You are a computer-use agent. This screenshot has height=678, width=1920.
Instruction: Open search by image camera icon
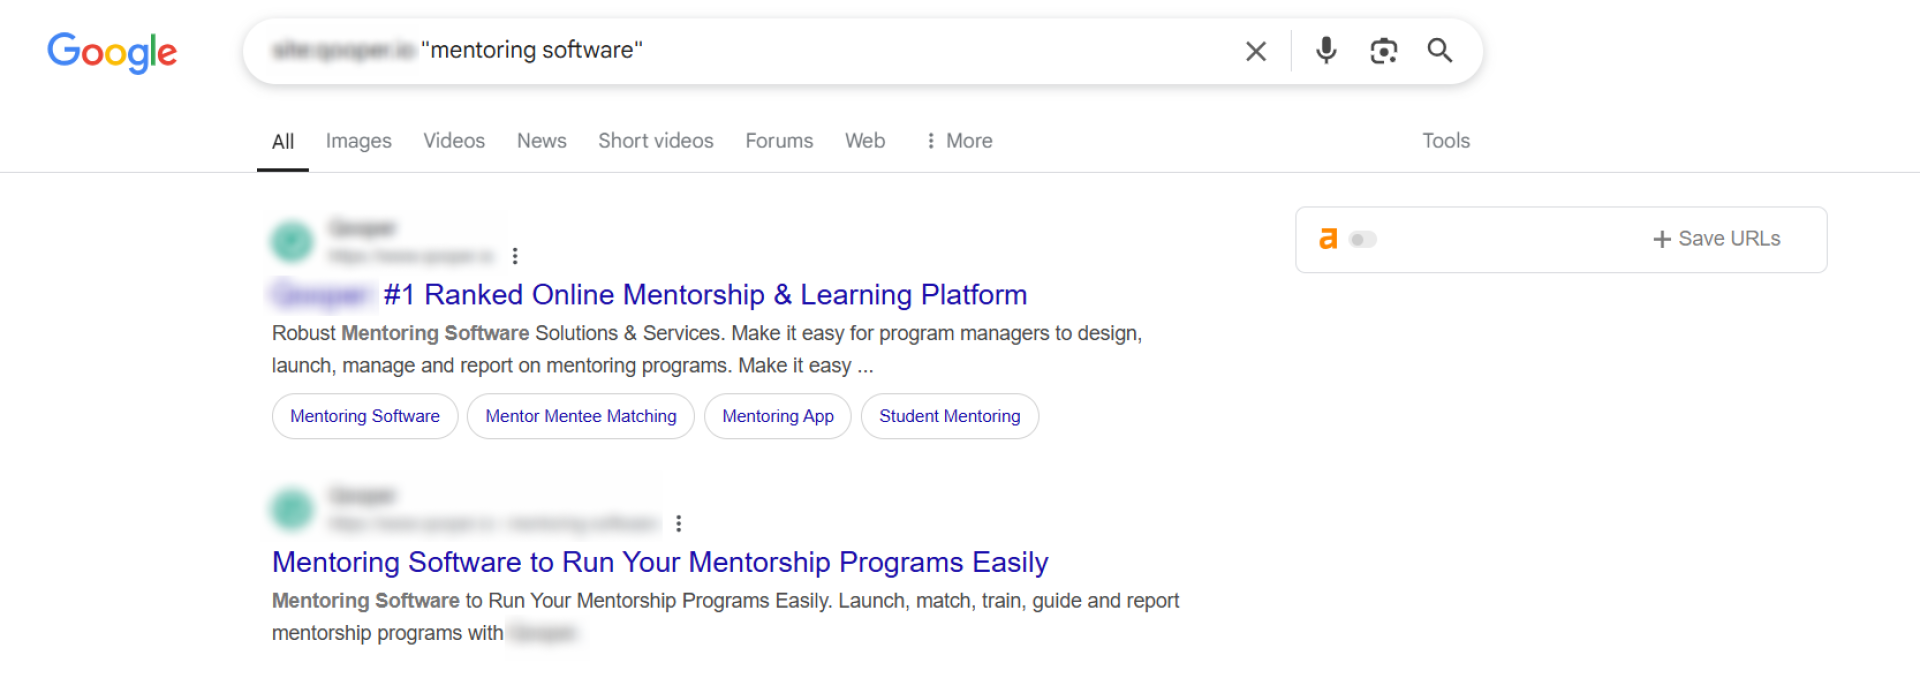1383,51
